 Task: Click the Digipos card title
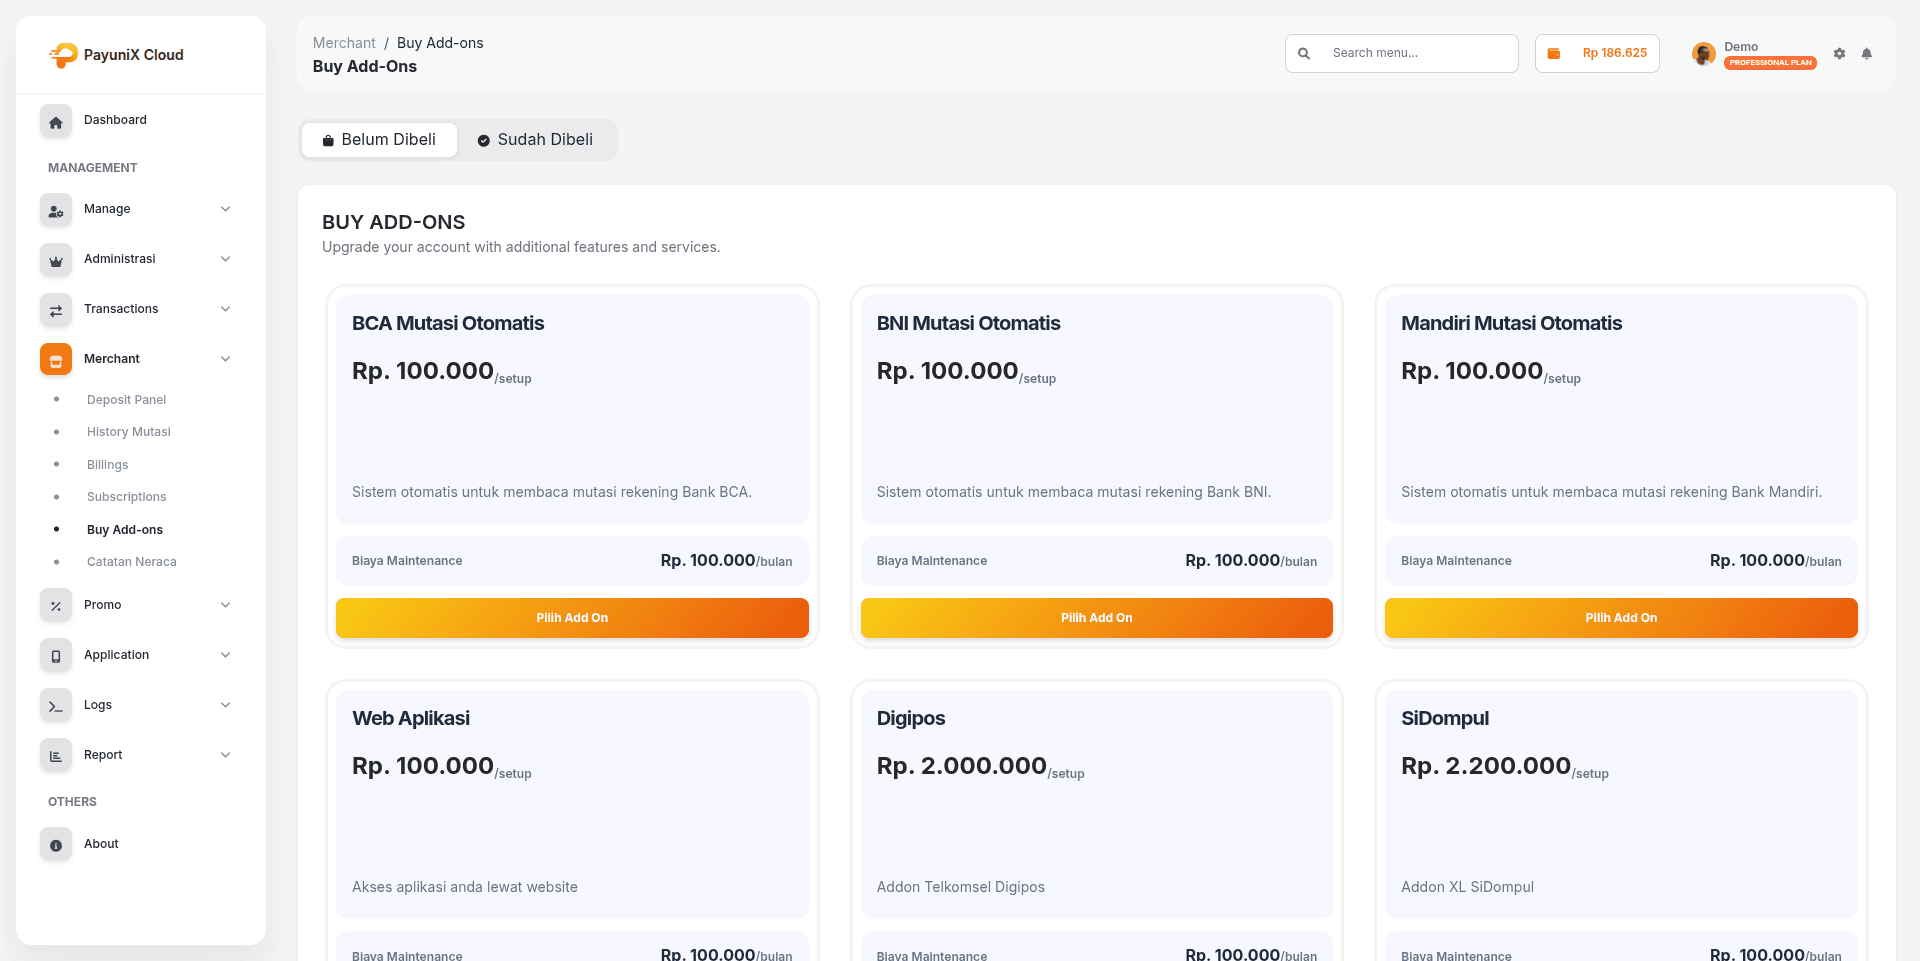[x=911, y=718]
